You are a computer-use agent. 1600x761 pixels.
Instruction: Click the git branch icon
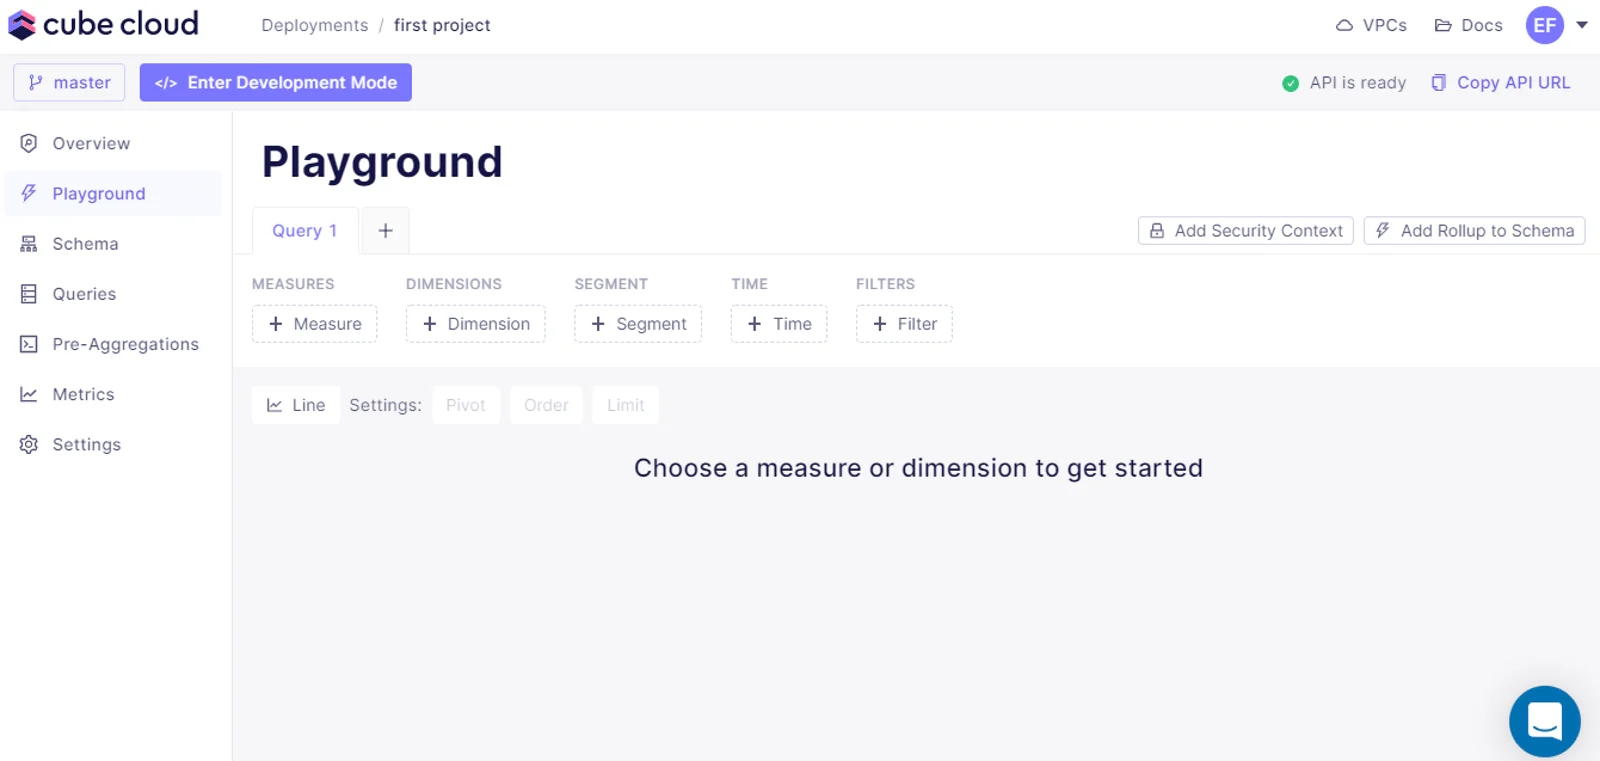click(36, 82)
